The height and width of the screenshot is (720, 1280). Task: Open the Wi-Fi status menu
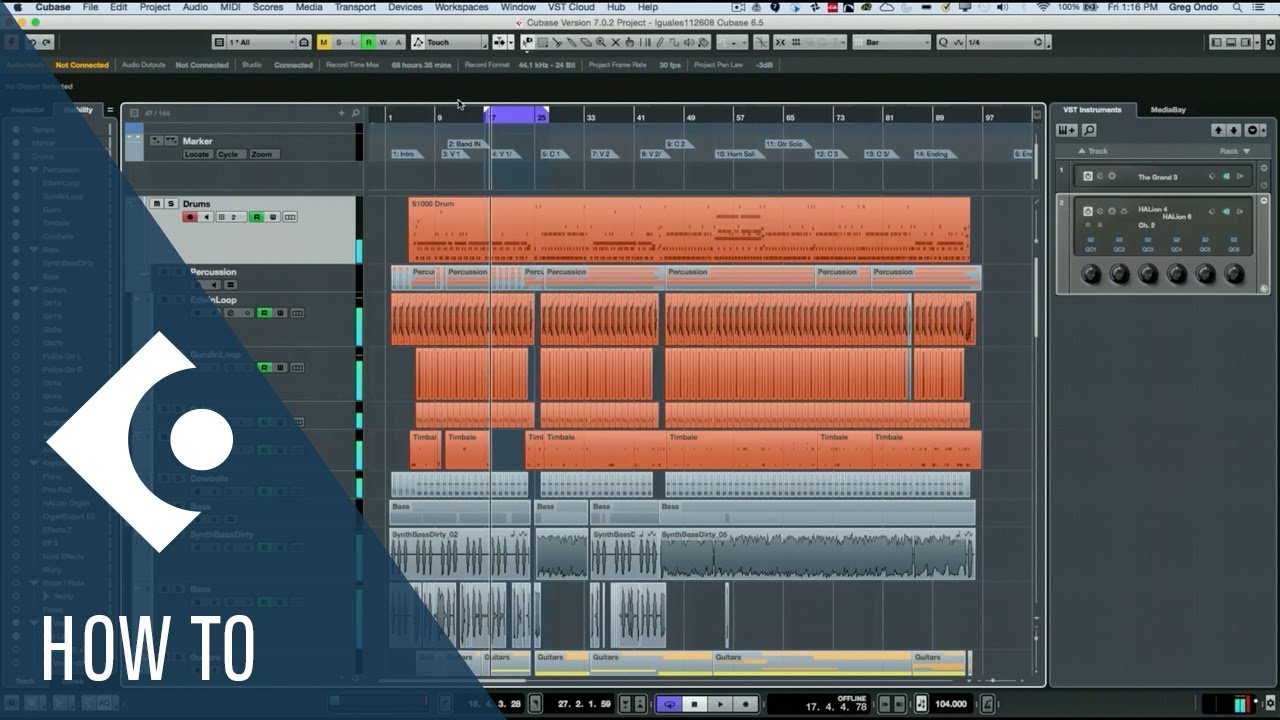(1043, 7)
